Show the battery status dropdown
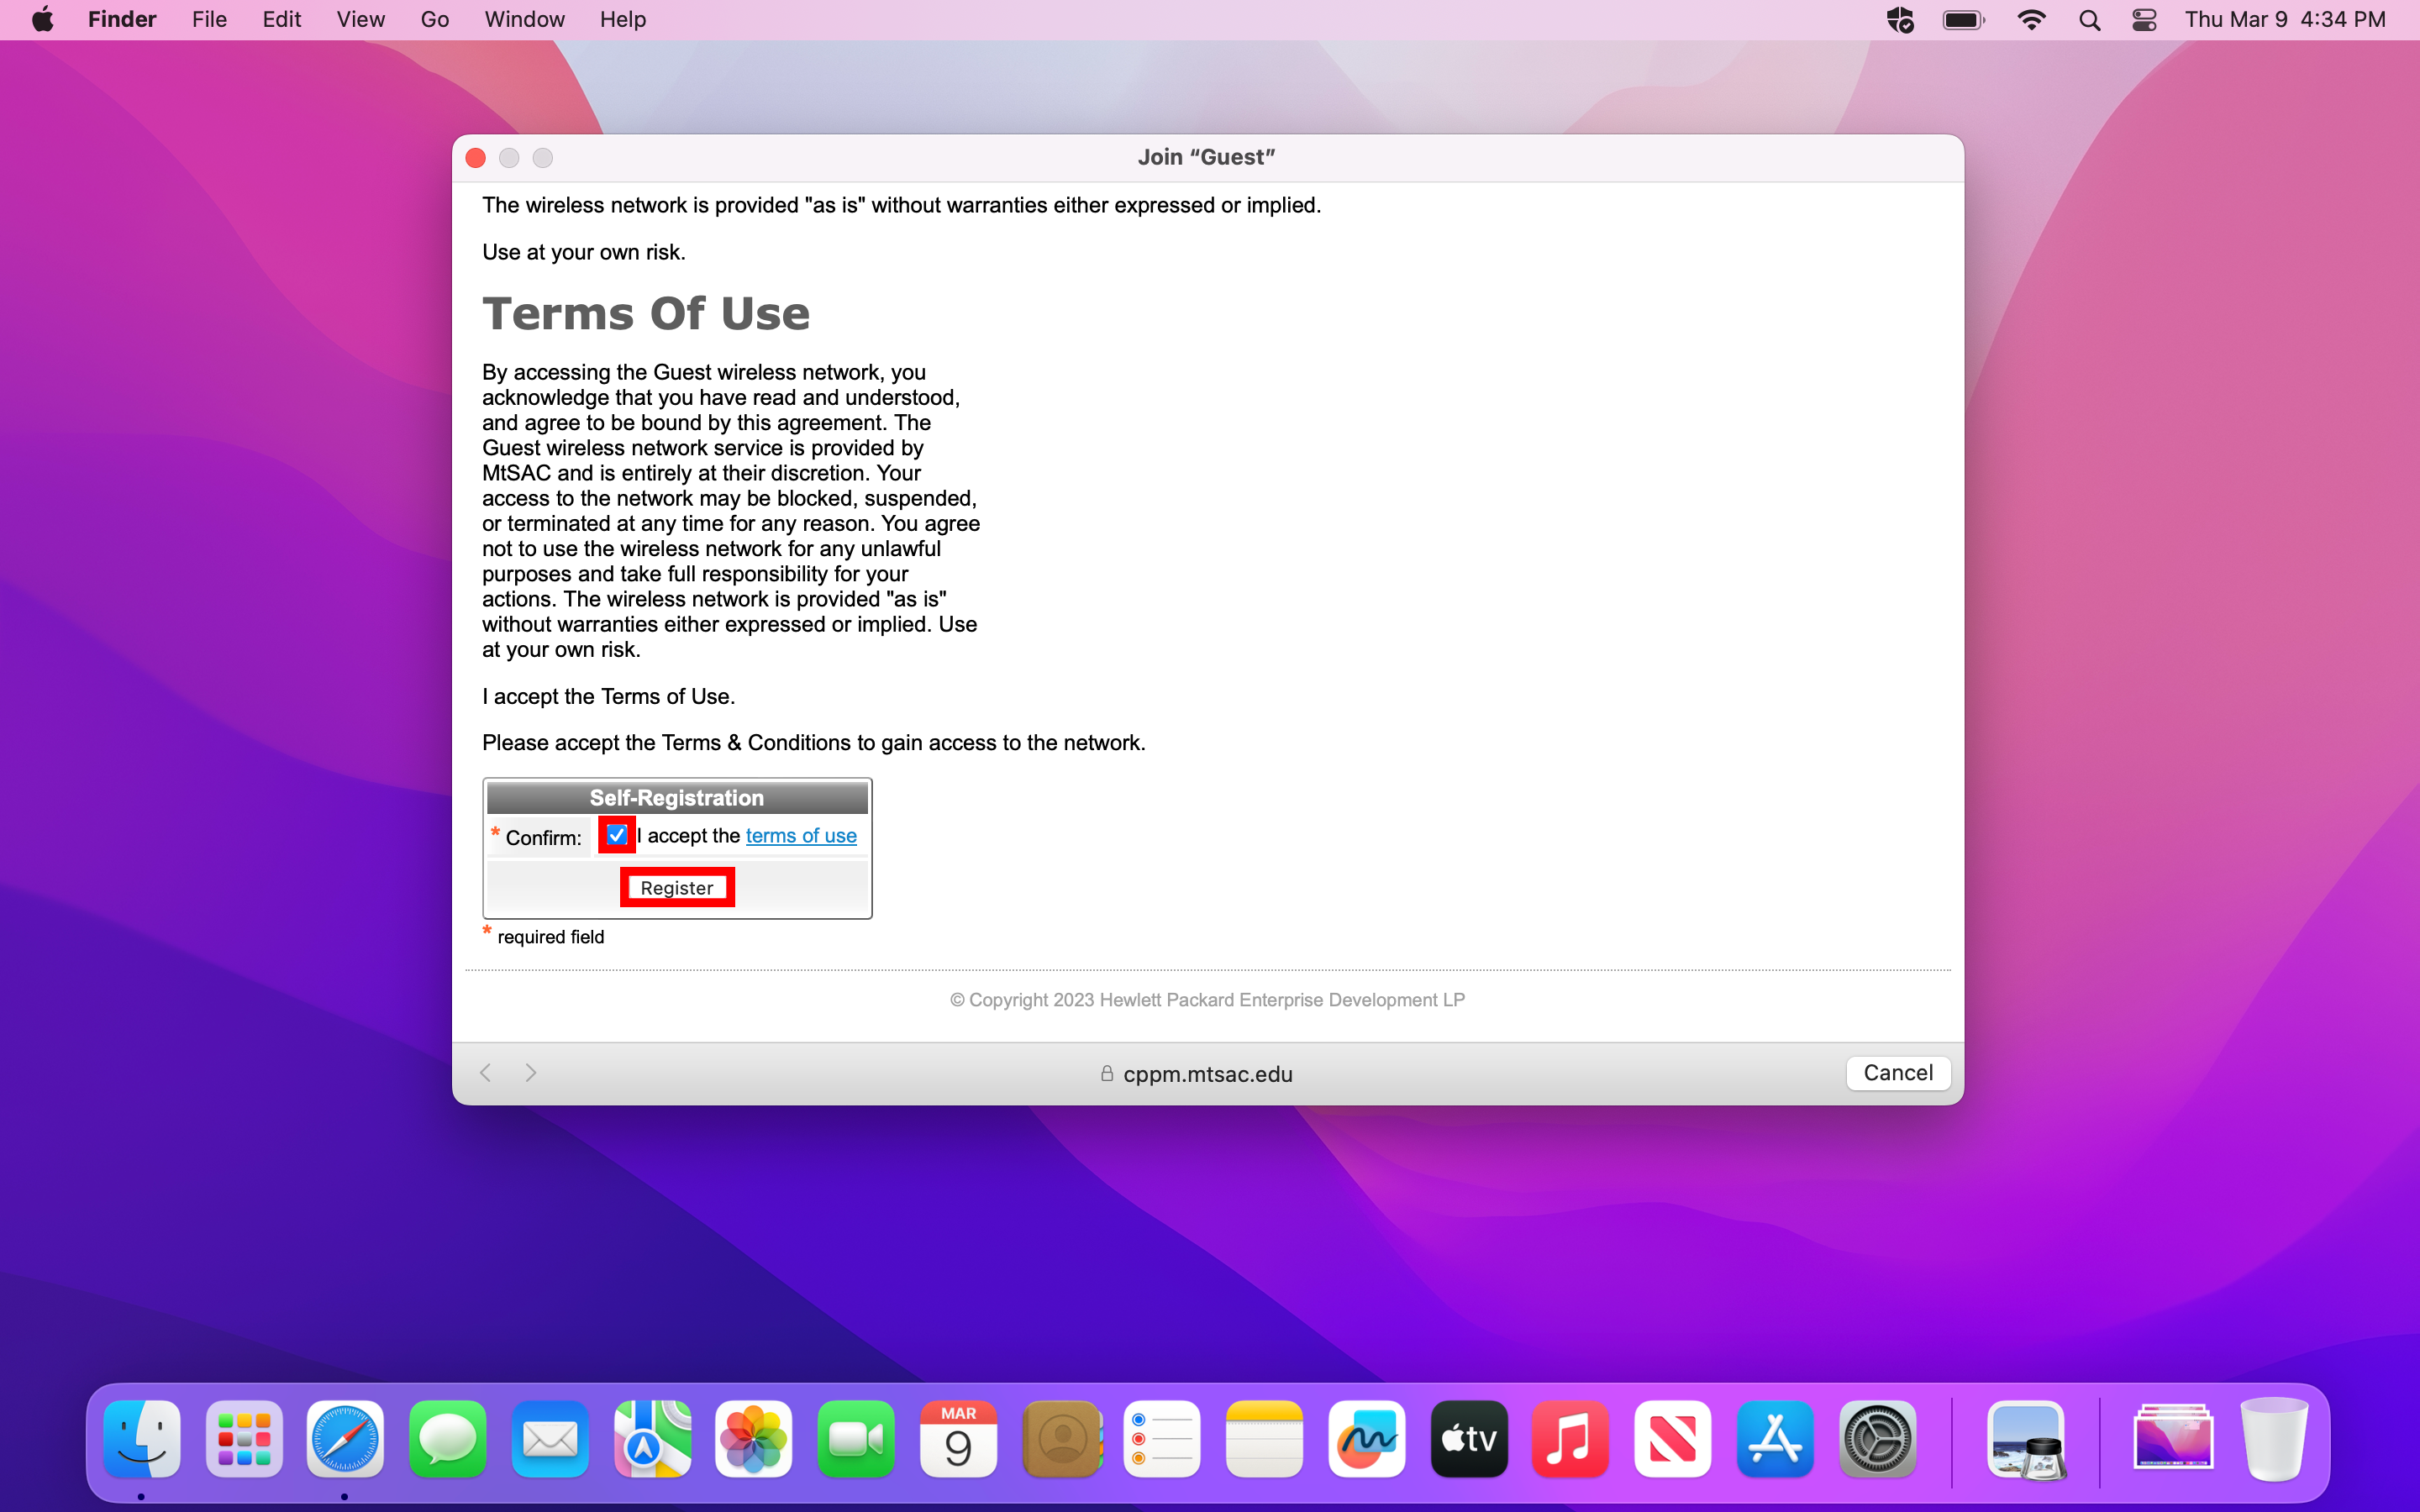This screenshot has width=2420, height=1512. [x=1963, y=20]
